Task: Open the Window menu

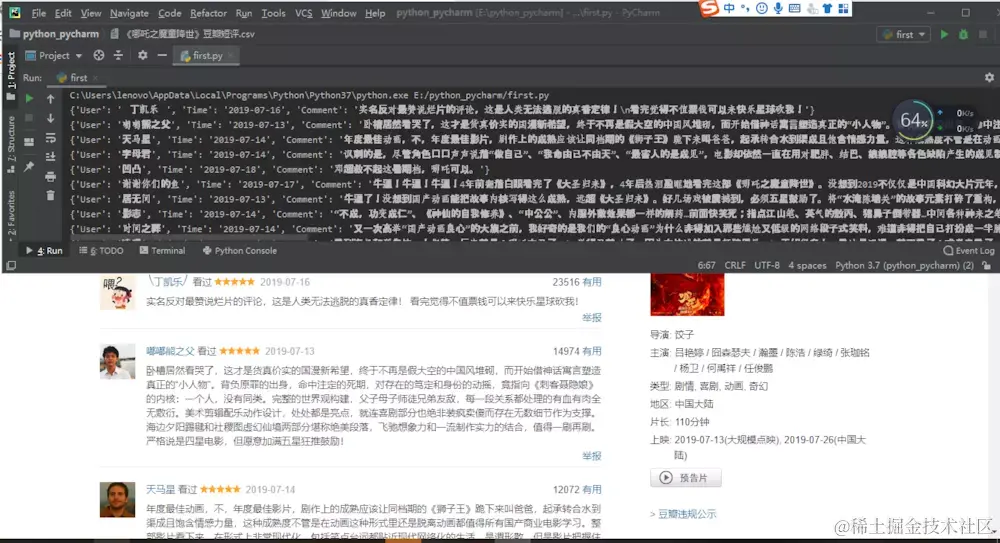Action: 339,13
